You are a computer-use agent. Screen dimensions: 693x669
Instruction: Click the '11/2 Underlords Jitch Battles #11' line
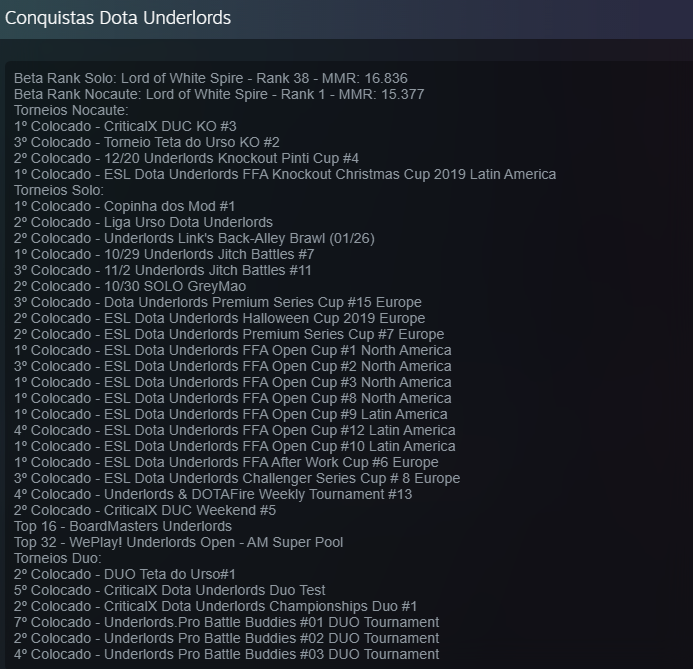(163, 270)
